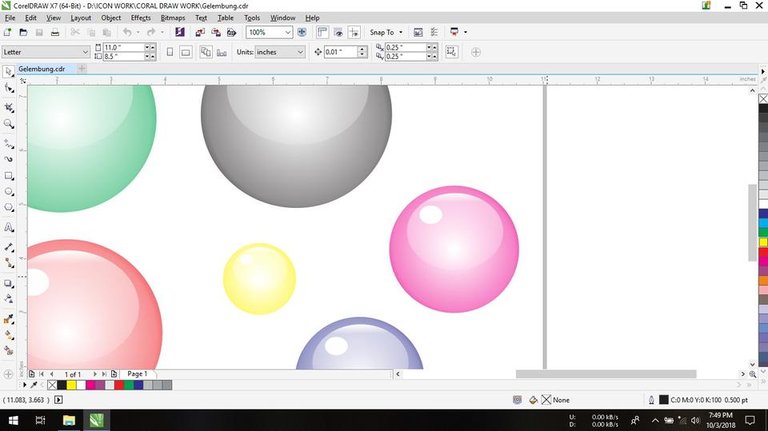The width and height of the screenshot is (768, 431).
Task: Open the zoom level 100% dropdown
Action: (x=288, y=32)
